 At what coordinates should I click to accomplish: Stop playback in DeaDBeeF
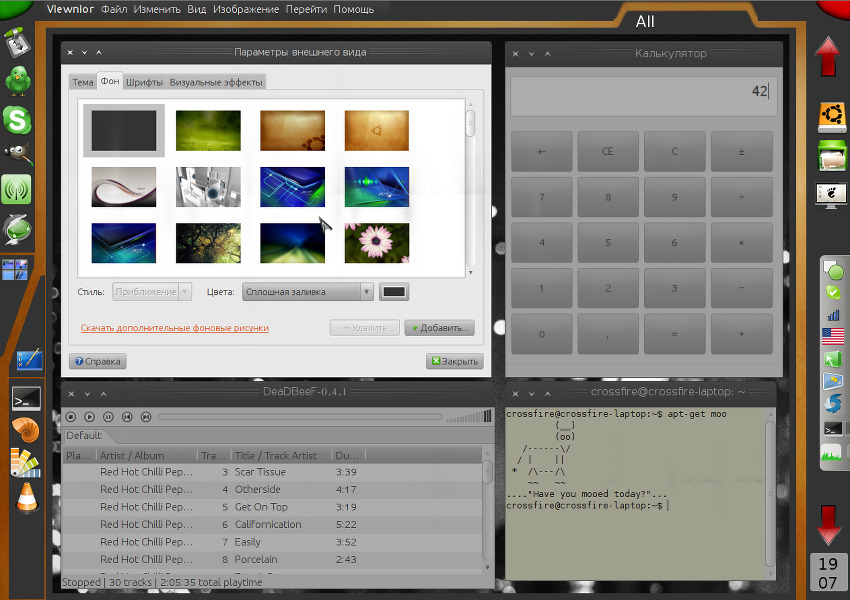click(70, 417)
